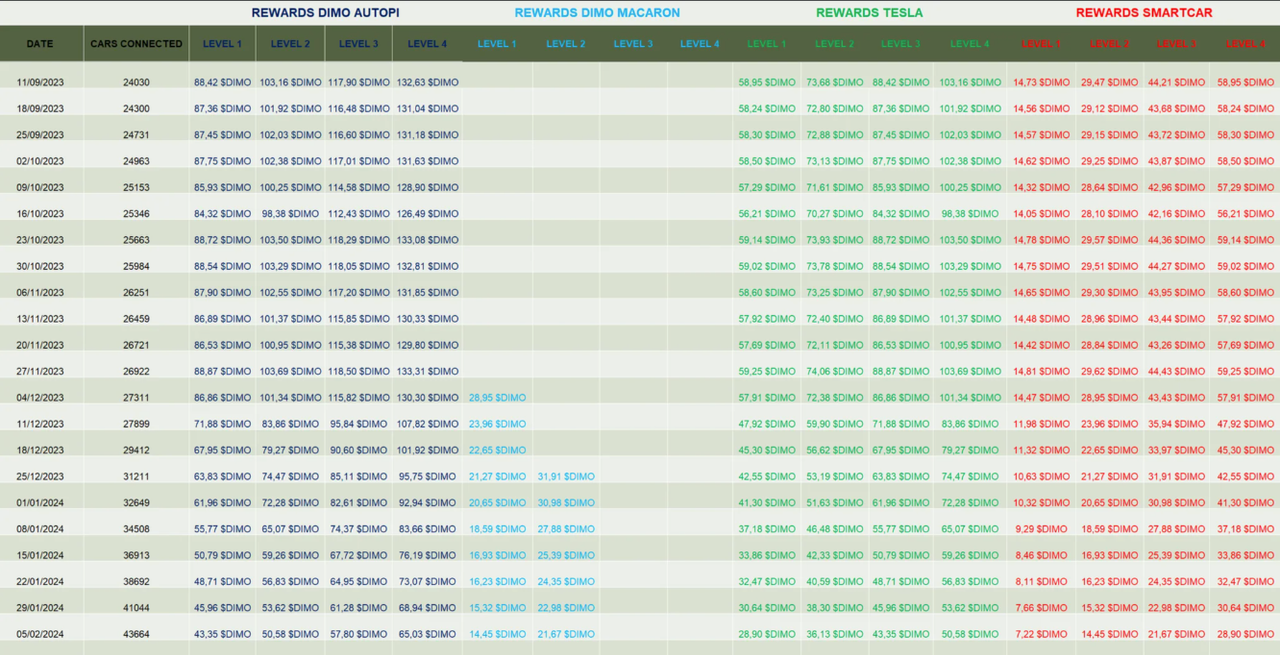Select AutoPi cell 114,58 $DIMO
Image resolution: width=1280 pixels, height=655 pixels.
(x=359, y=187)
